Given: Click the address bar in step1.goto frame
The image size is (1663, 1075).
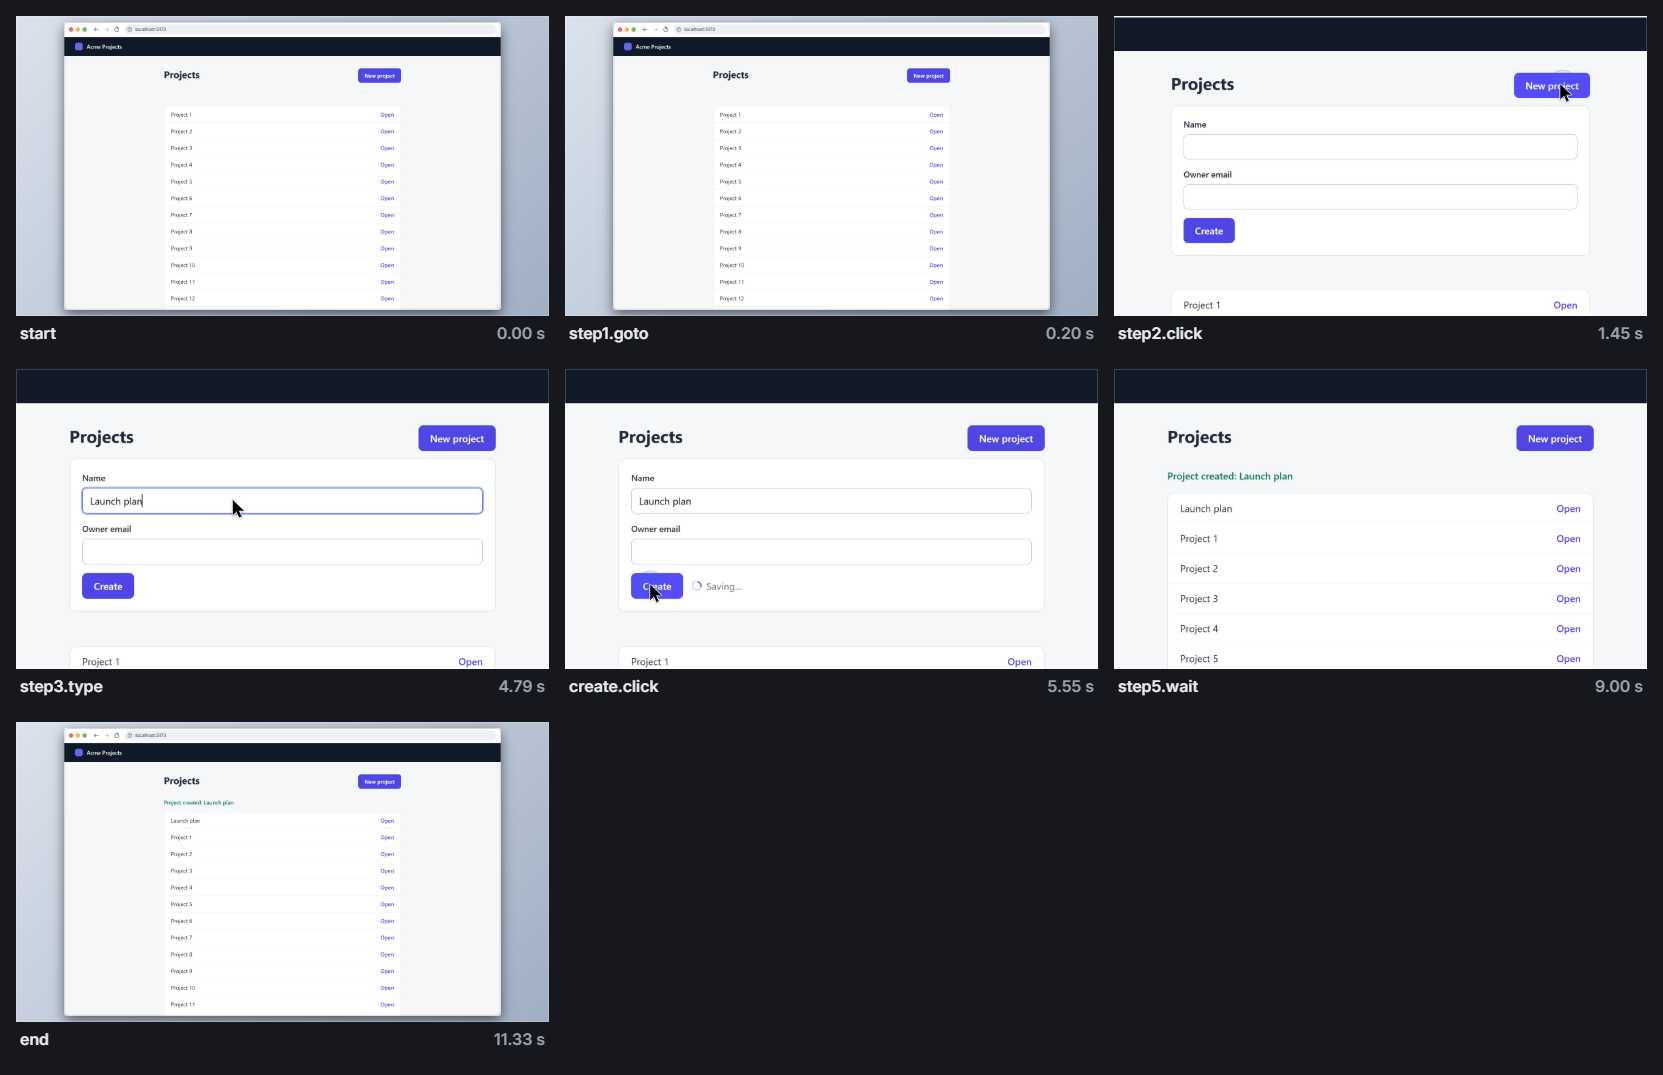Looking at the screenshot, I should (x=858, y=29).
